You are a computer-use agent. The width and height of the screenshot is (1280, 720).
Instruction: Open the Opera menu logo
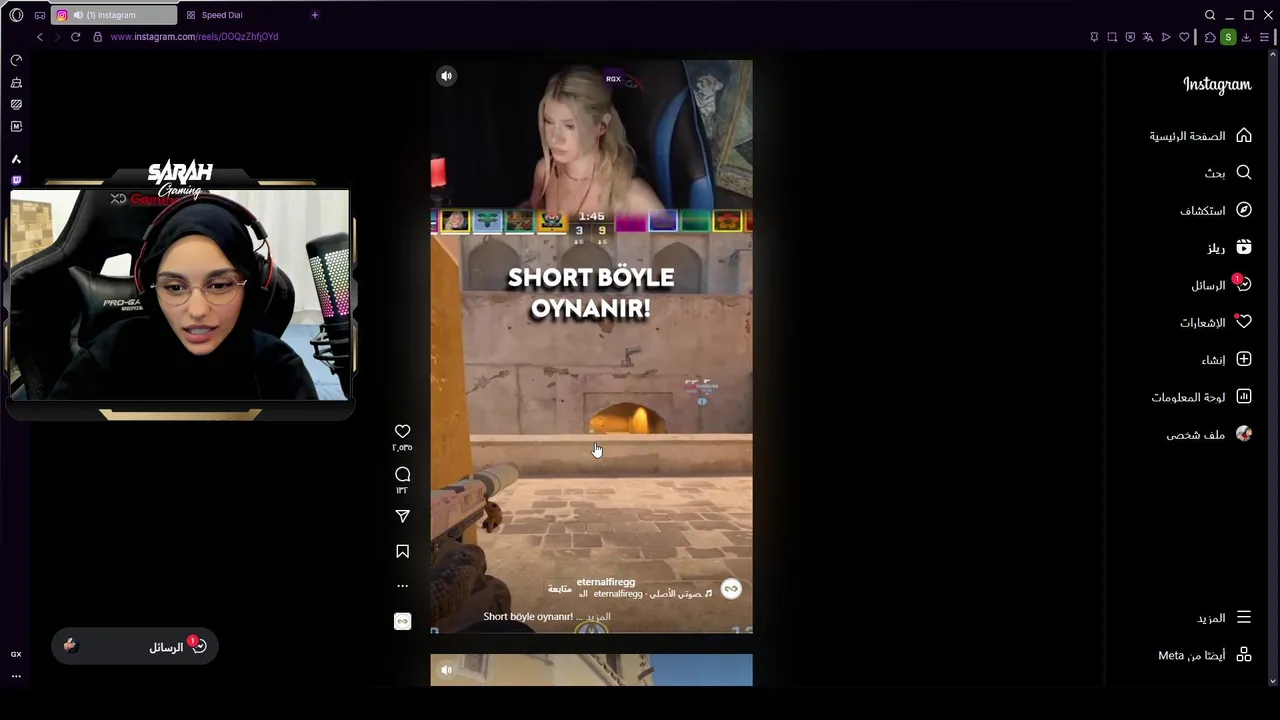(16, 15)
